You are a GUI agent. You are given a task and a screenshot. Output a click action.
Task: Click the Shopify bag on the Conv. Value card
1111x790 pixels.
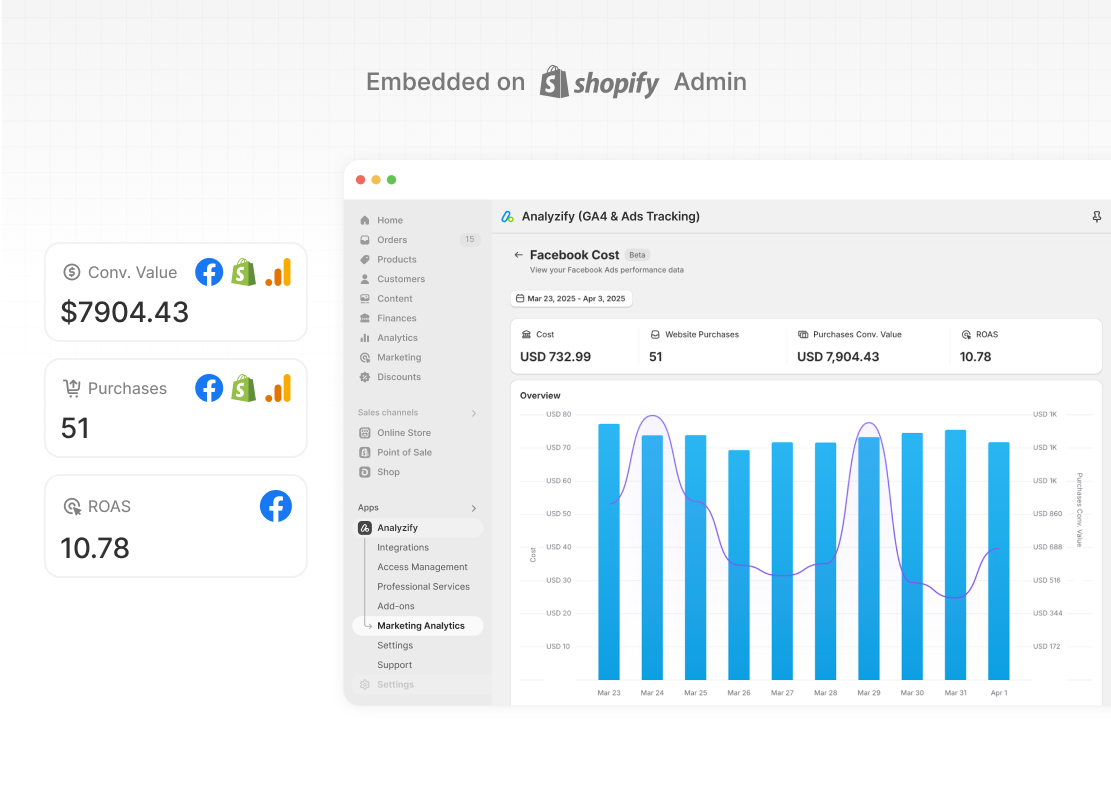(x=244, y=272)
